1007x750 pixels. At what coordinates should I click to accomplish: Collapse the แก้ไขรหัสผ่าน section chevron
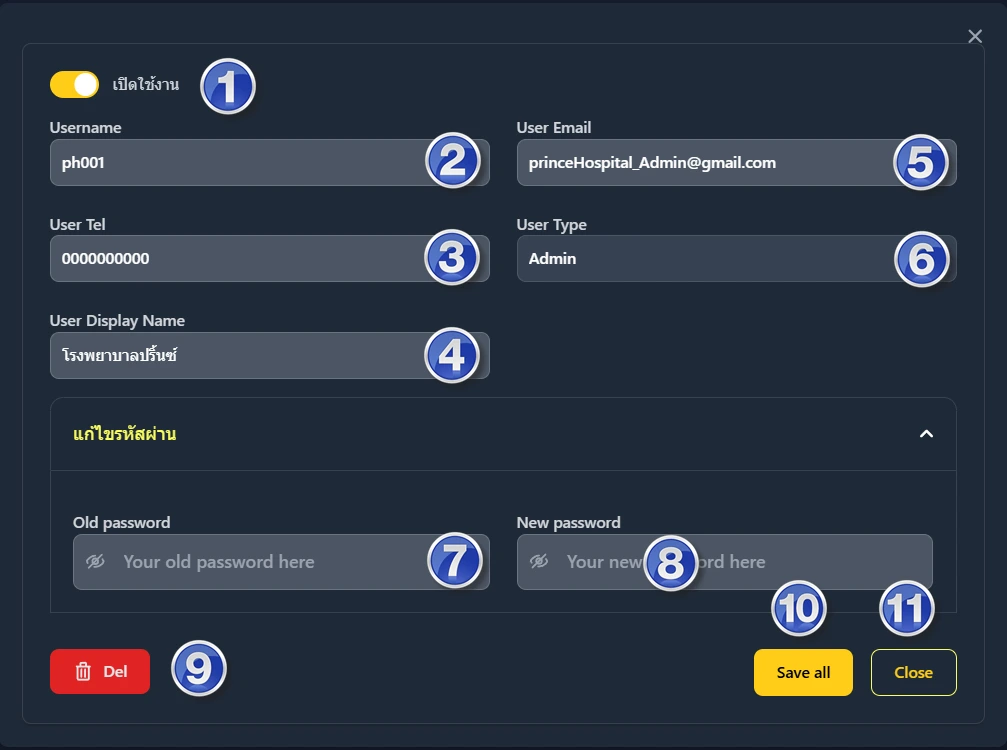pos(926,434)
